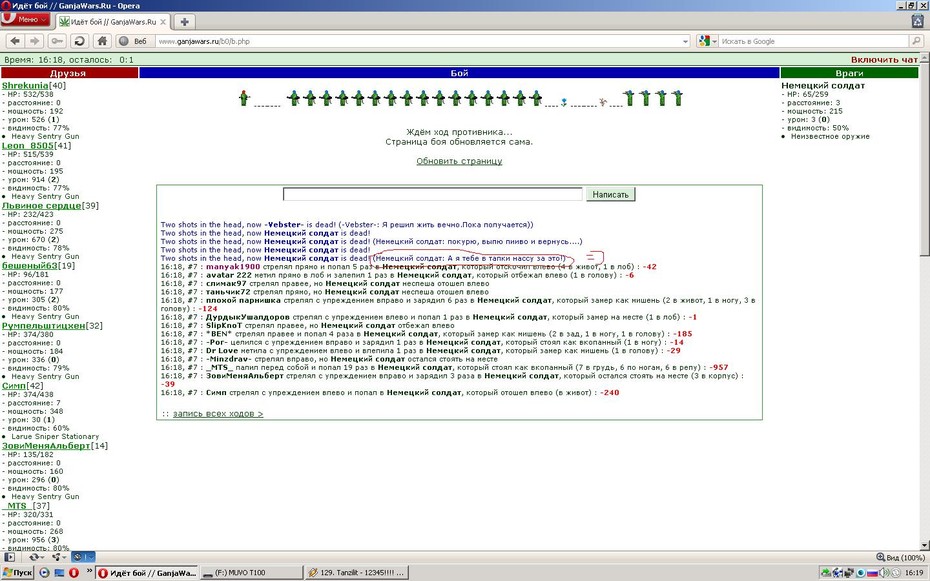Open the closed tabs trash icon

(918, 20)
